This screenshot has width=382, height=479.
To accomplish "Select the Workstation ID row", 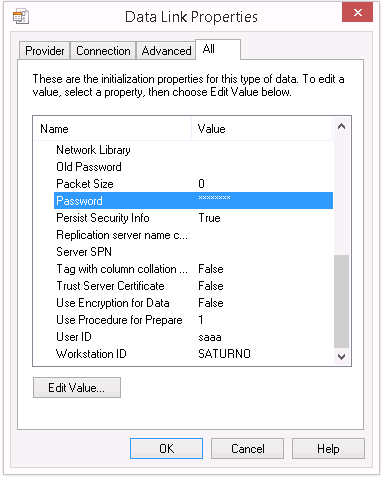I will [193, 354].
